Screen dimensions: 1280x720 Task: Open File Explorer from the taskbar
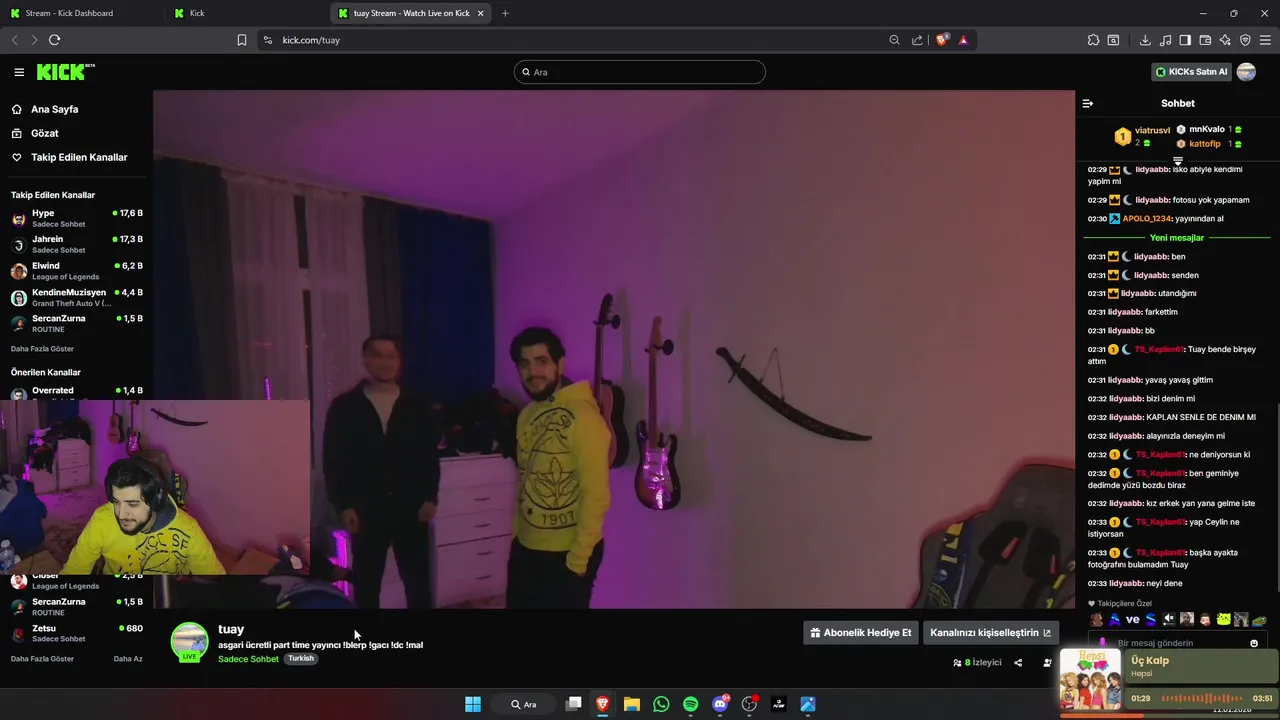(x=632, y=704)
